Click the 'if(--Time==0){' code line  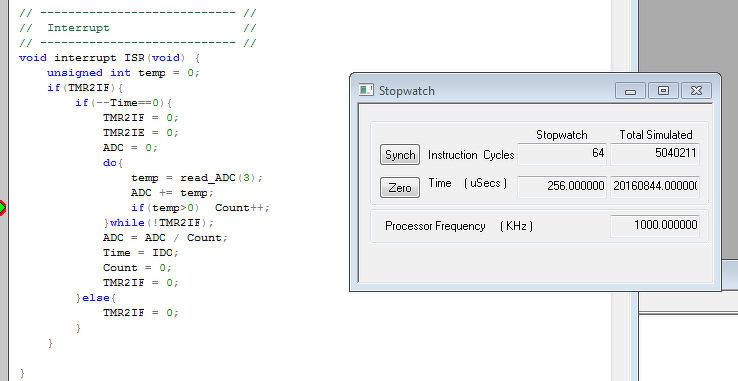coord(123,103)
